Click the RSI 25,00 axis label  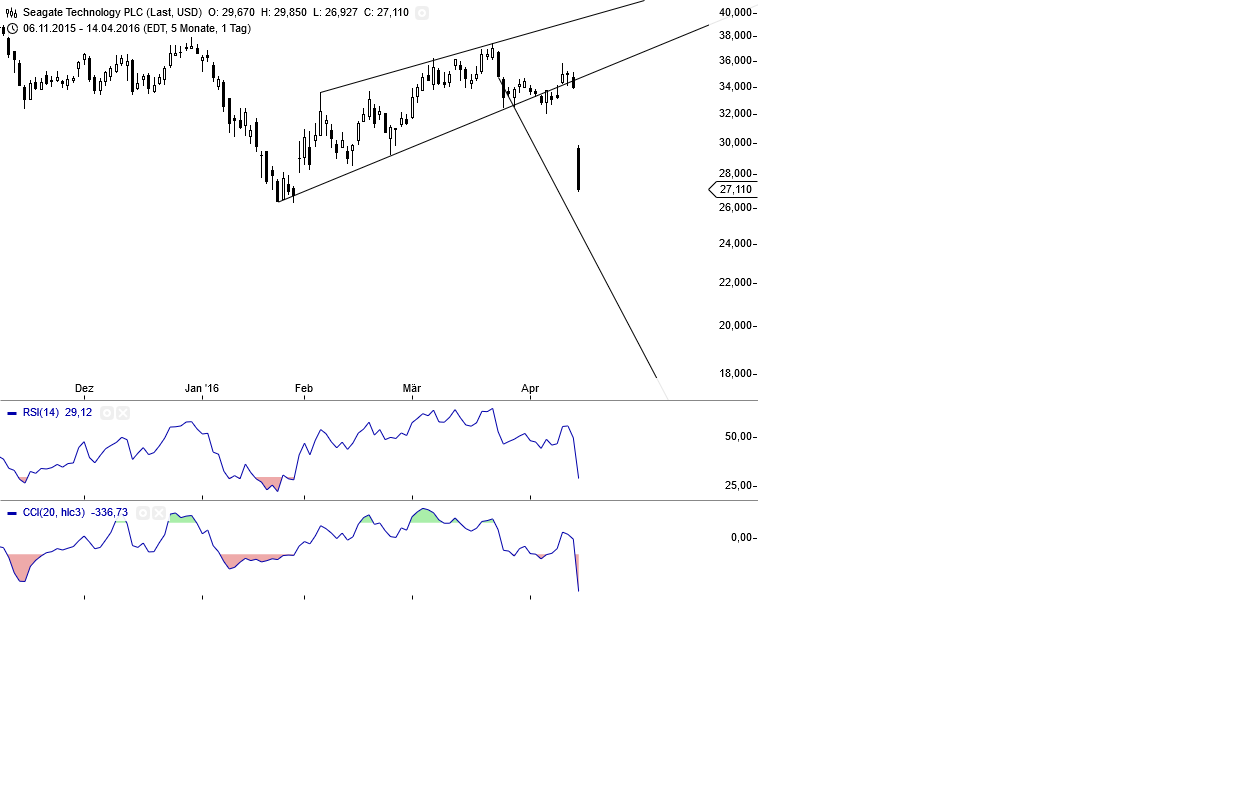point(740,486)
